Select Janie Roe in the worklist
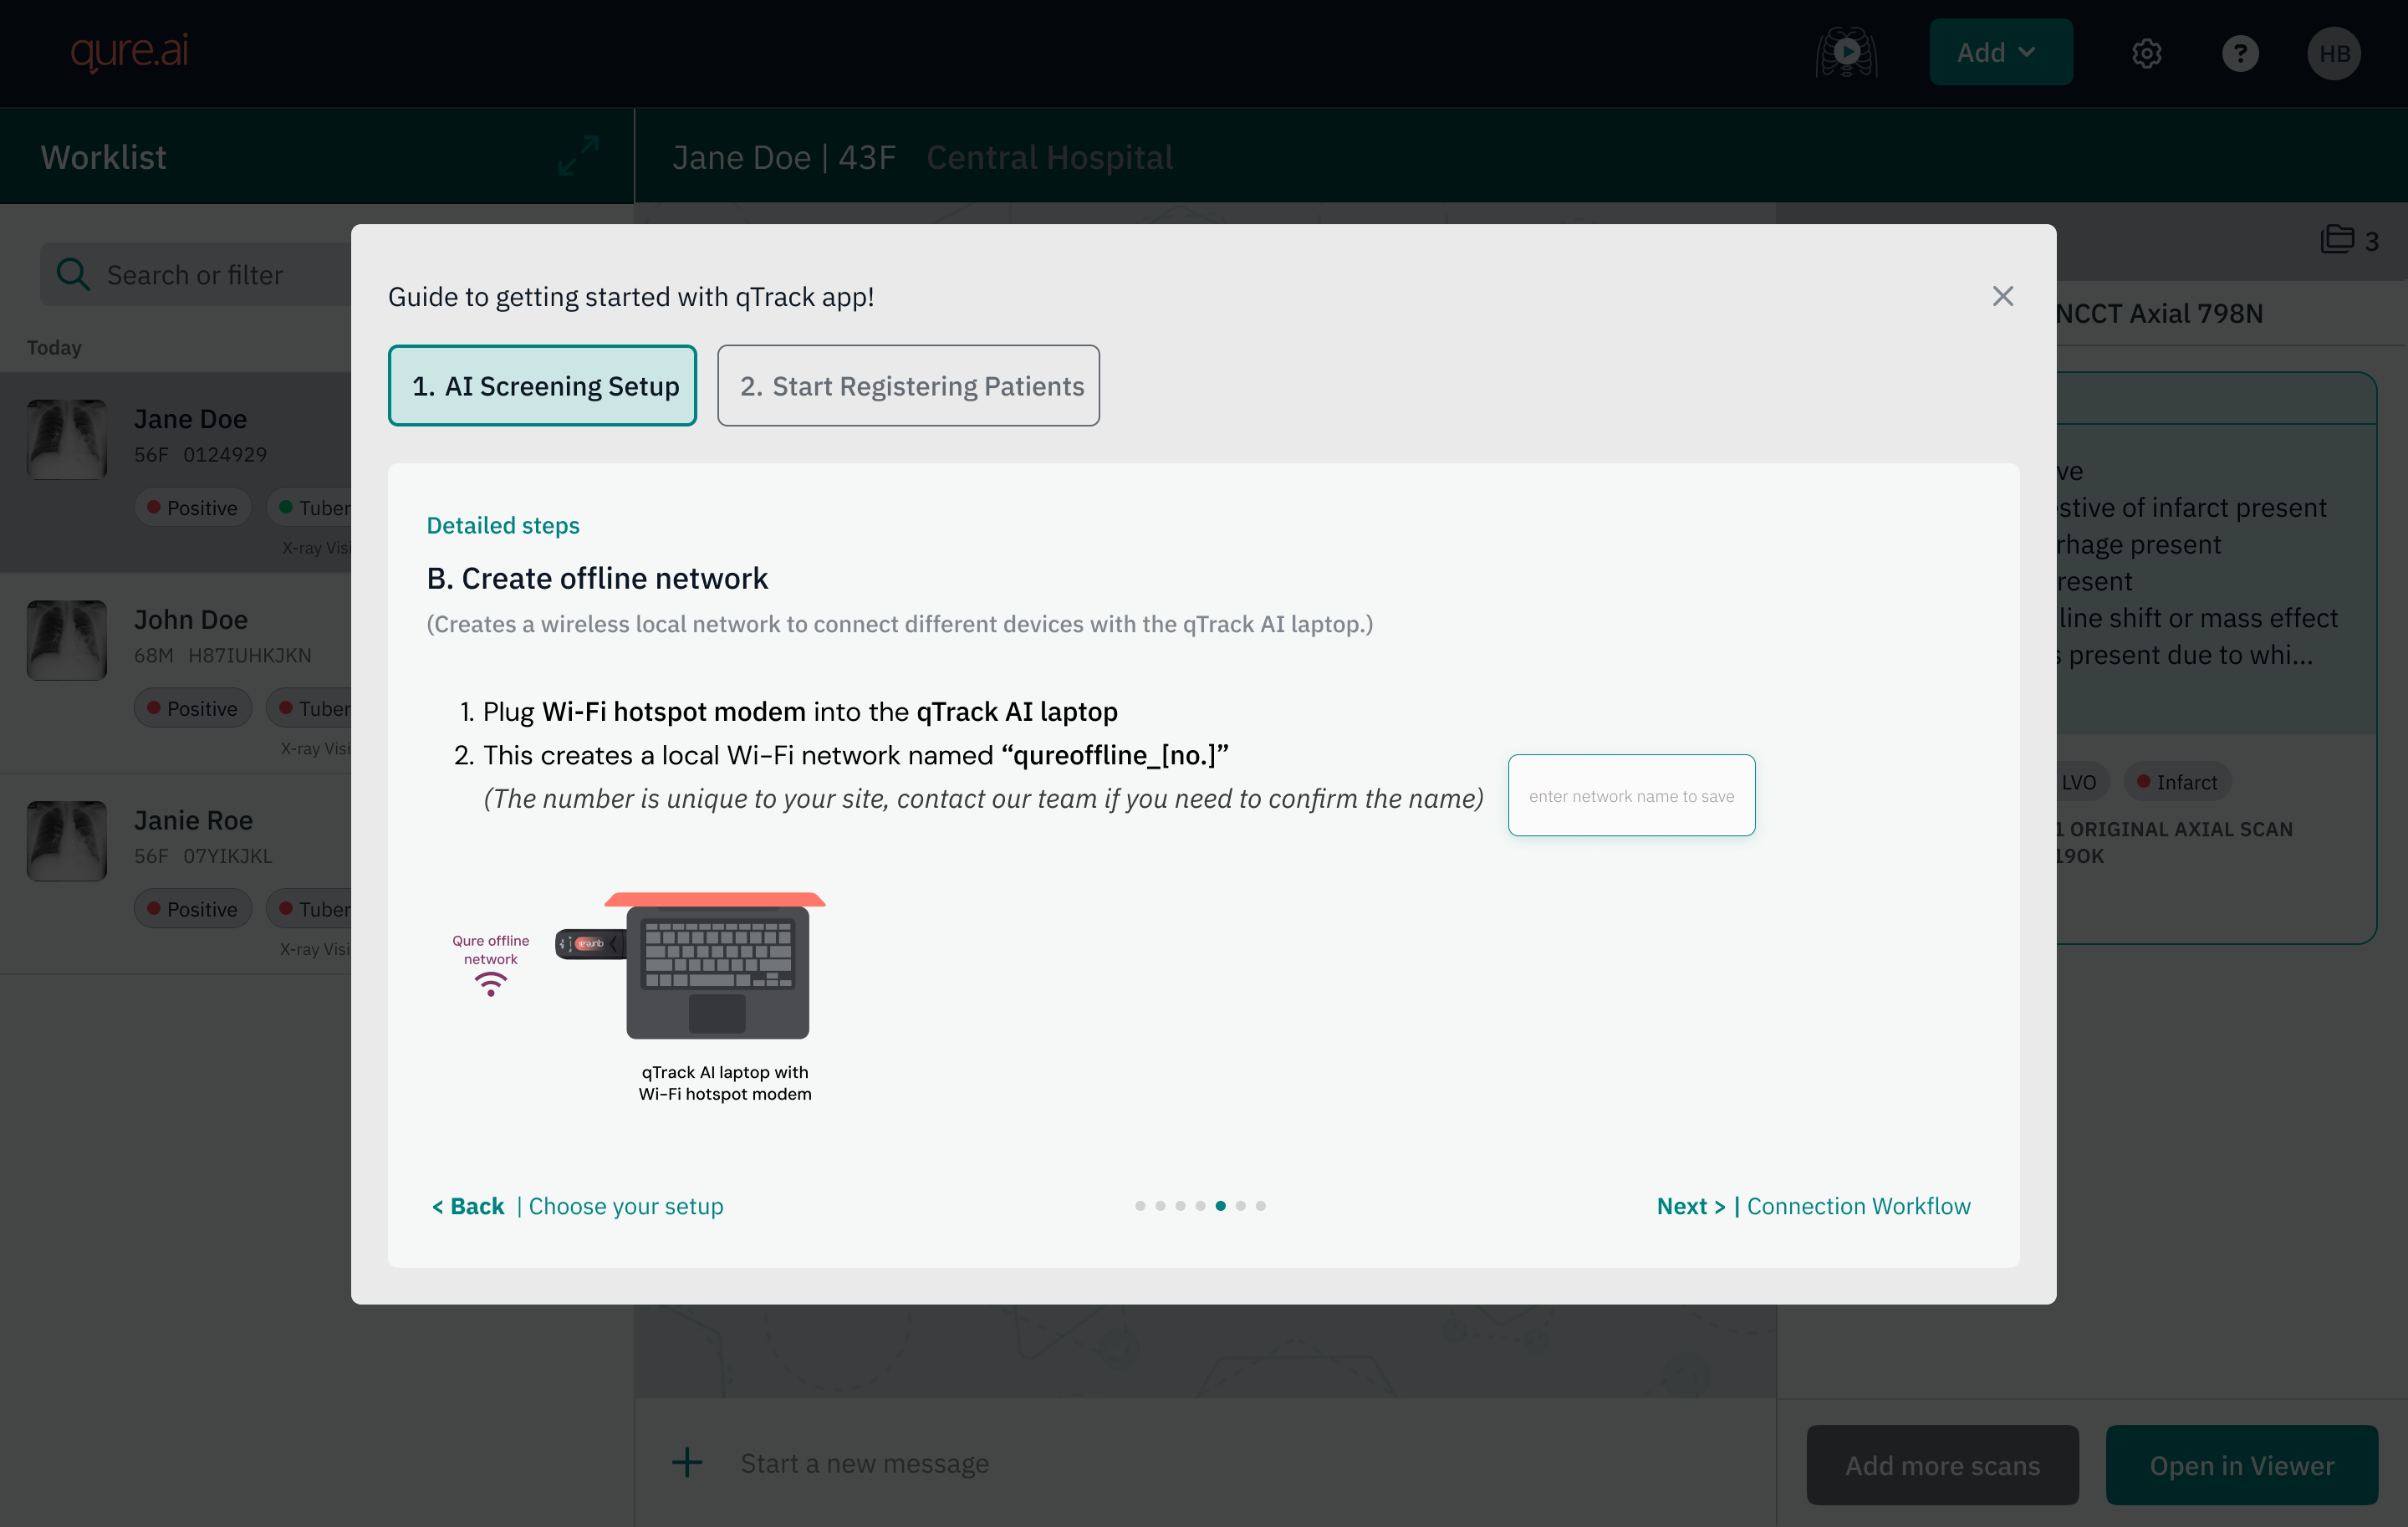Viewport: 2408px width, 1527px height. pyautogui.click(x=176, y=874)
